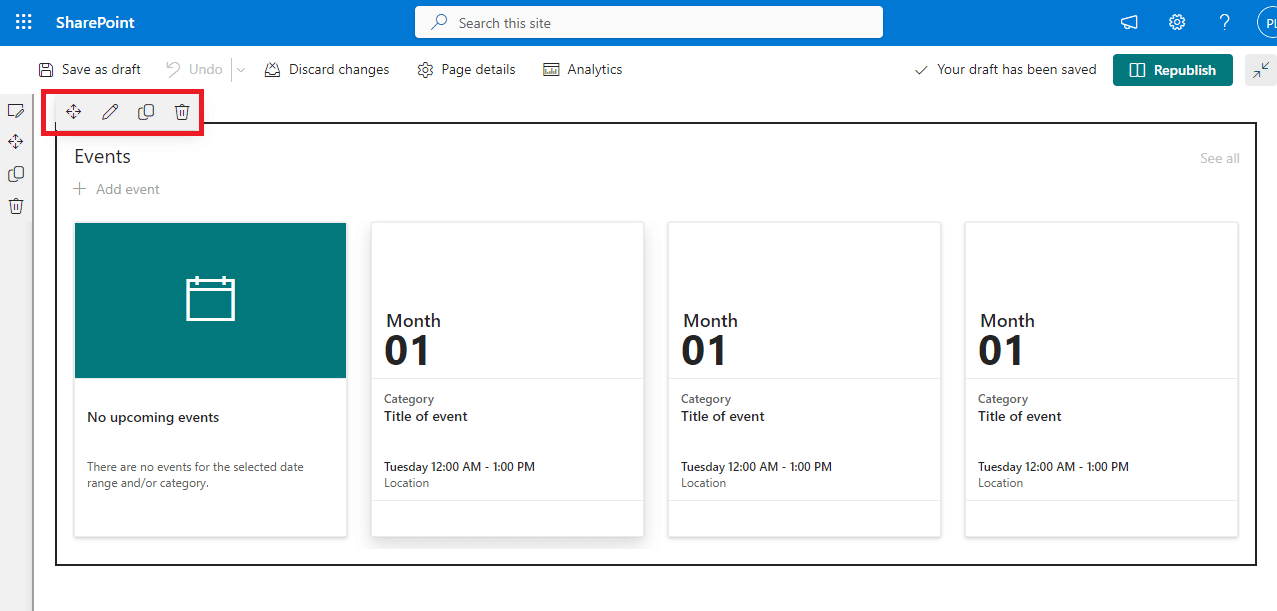The image size is (1277, 611).
Task: Click the Delete web part trash icon
Action: coord(182,112)
